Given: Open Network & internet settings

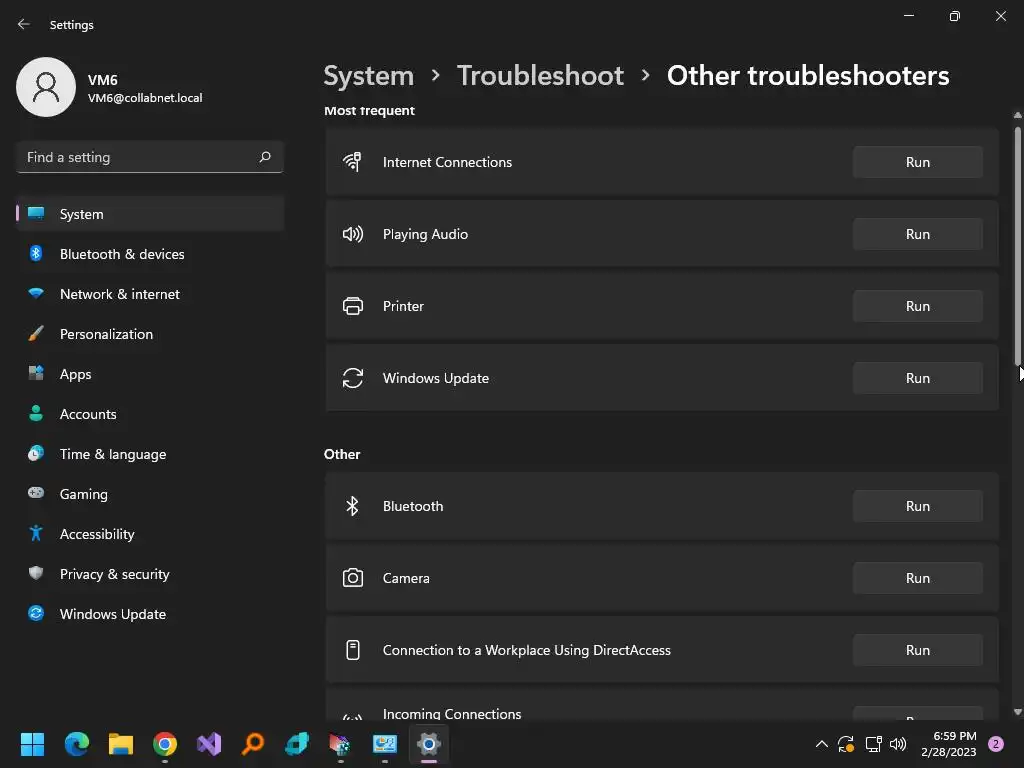Looking at the screenshot, I should (x=150, y=294).
